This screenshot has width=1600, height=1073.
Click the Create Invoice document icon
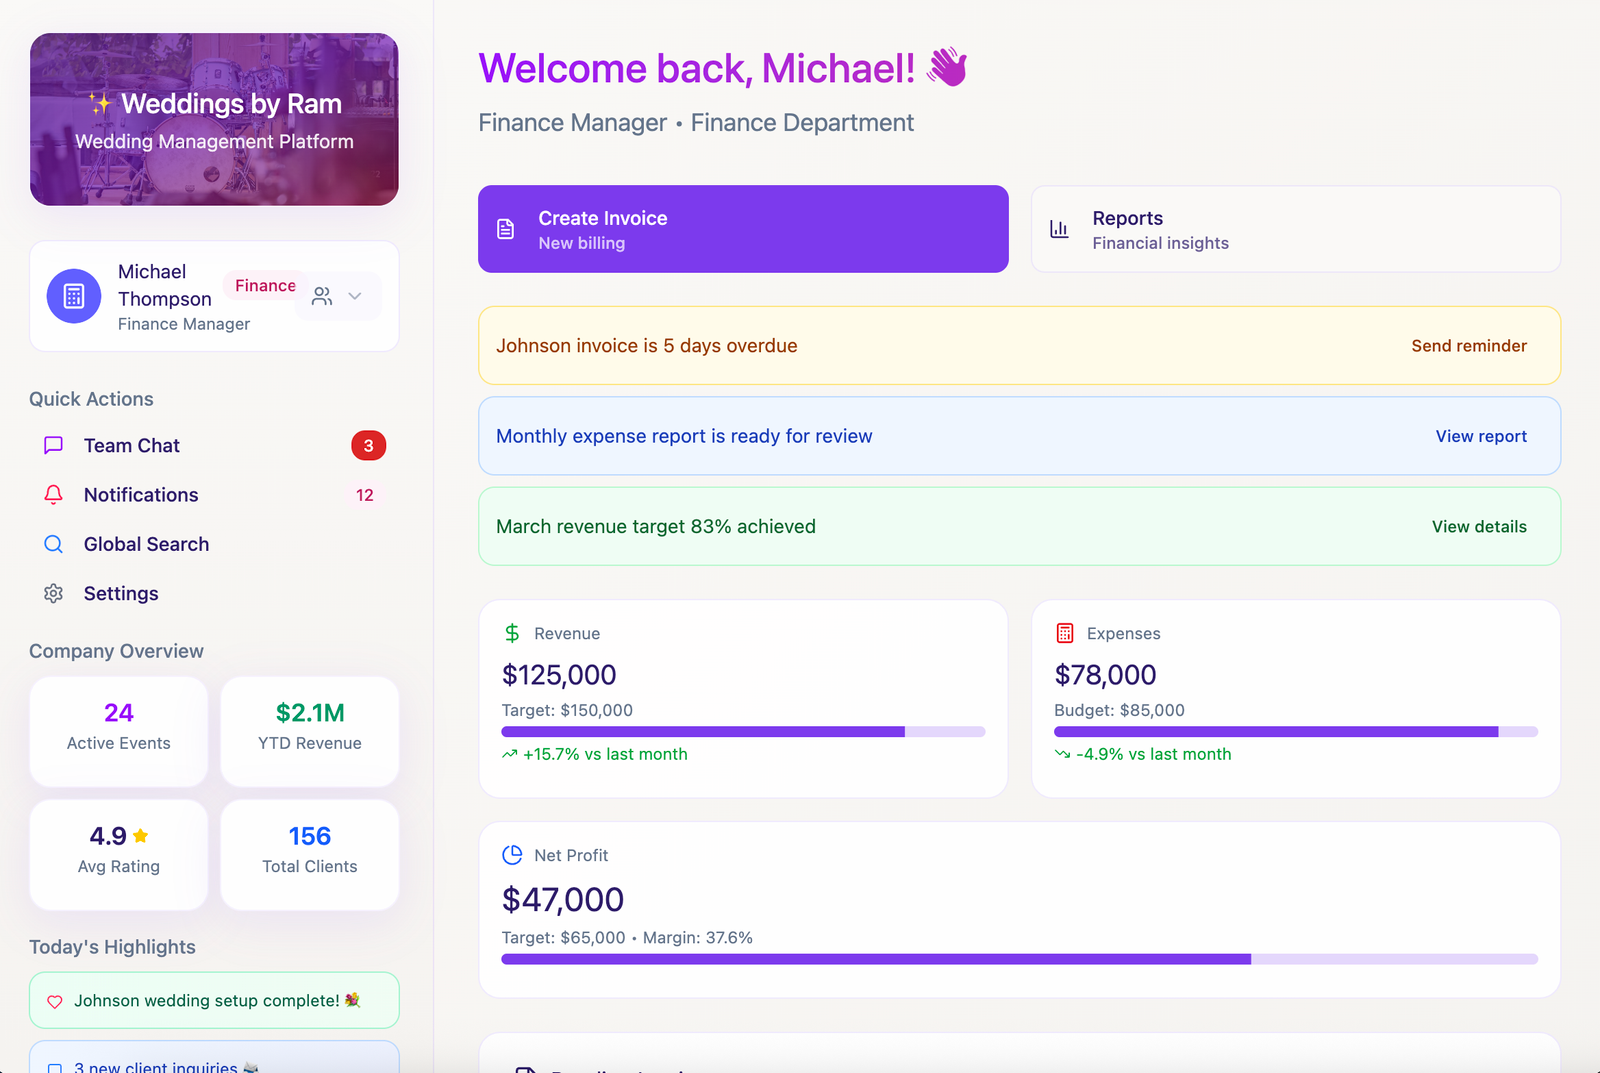506,229
